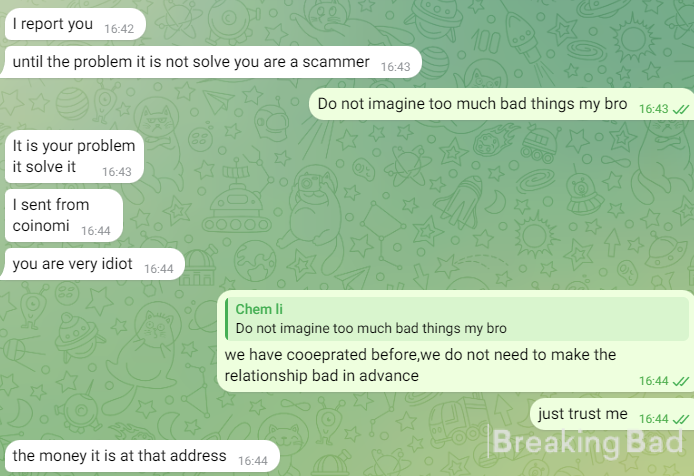Screen dimensions: 694x476
Task: Click the 16:44 timestamp on the money address message
Action: point(253,461)
